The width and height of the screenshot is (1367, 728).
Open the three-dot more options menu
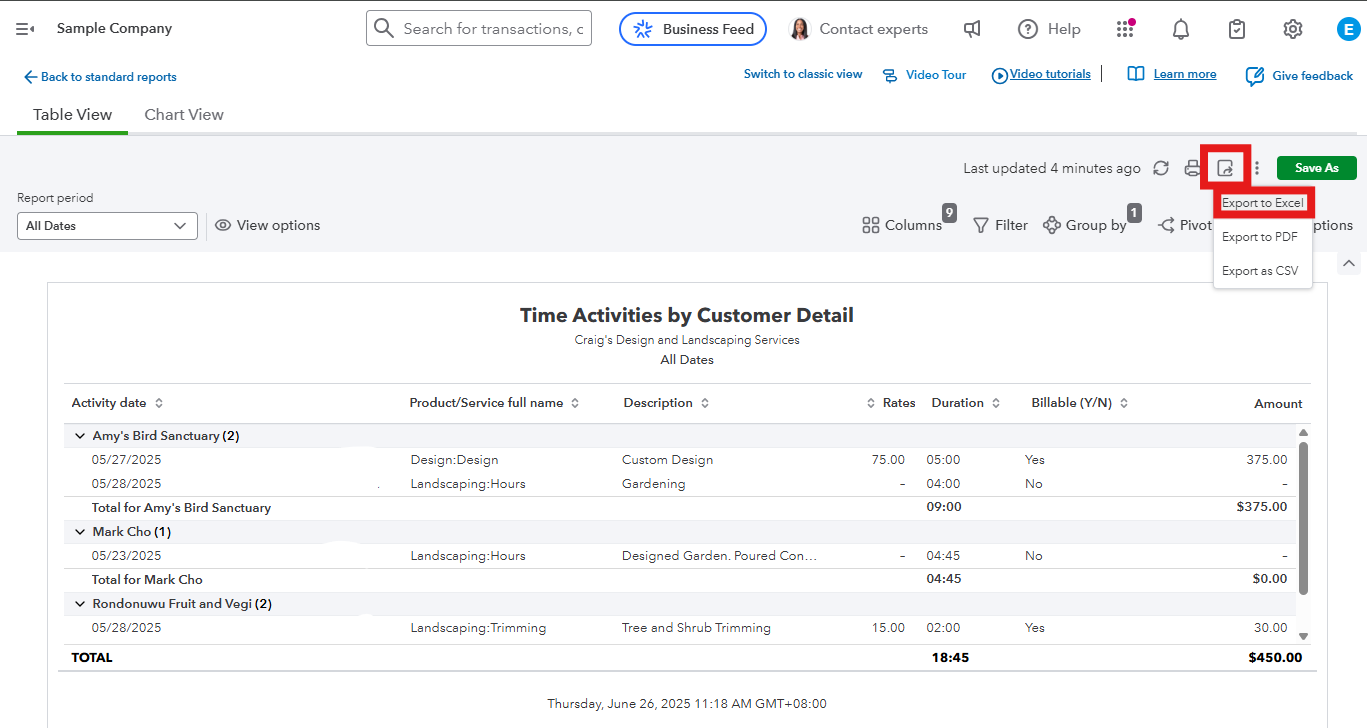coord(1257,168)
